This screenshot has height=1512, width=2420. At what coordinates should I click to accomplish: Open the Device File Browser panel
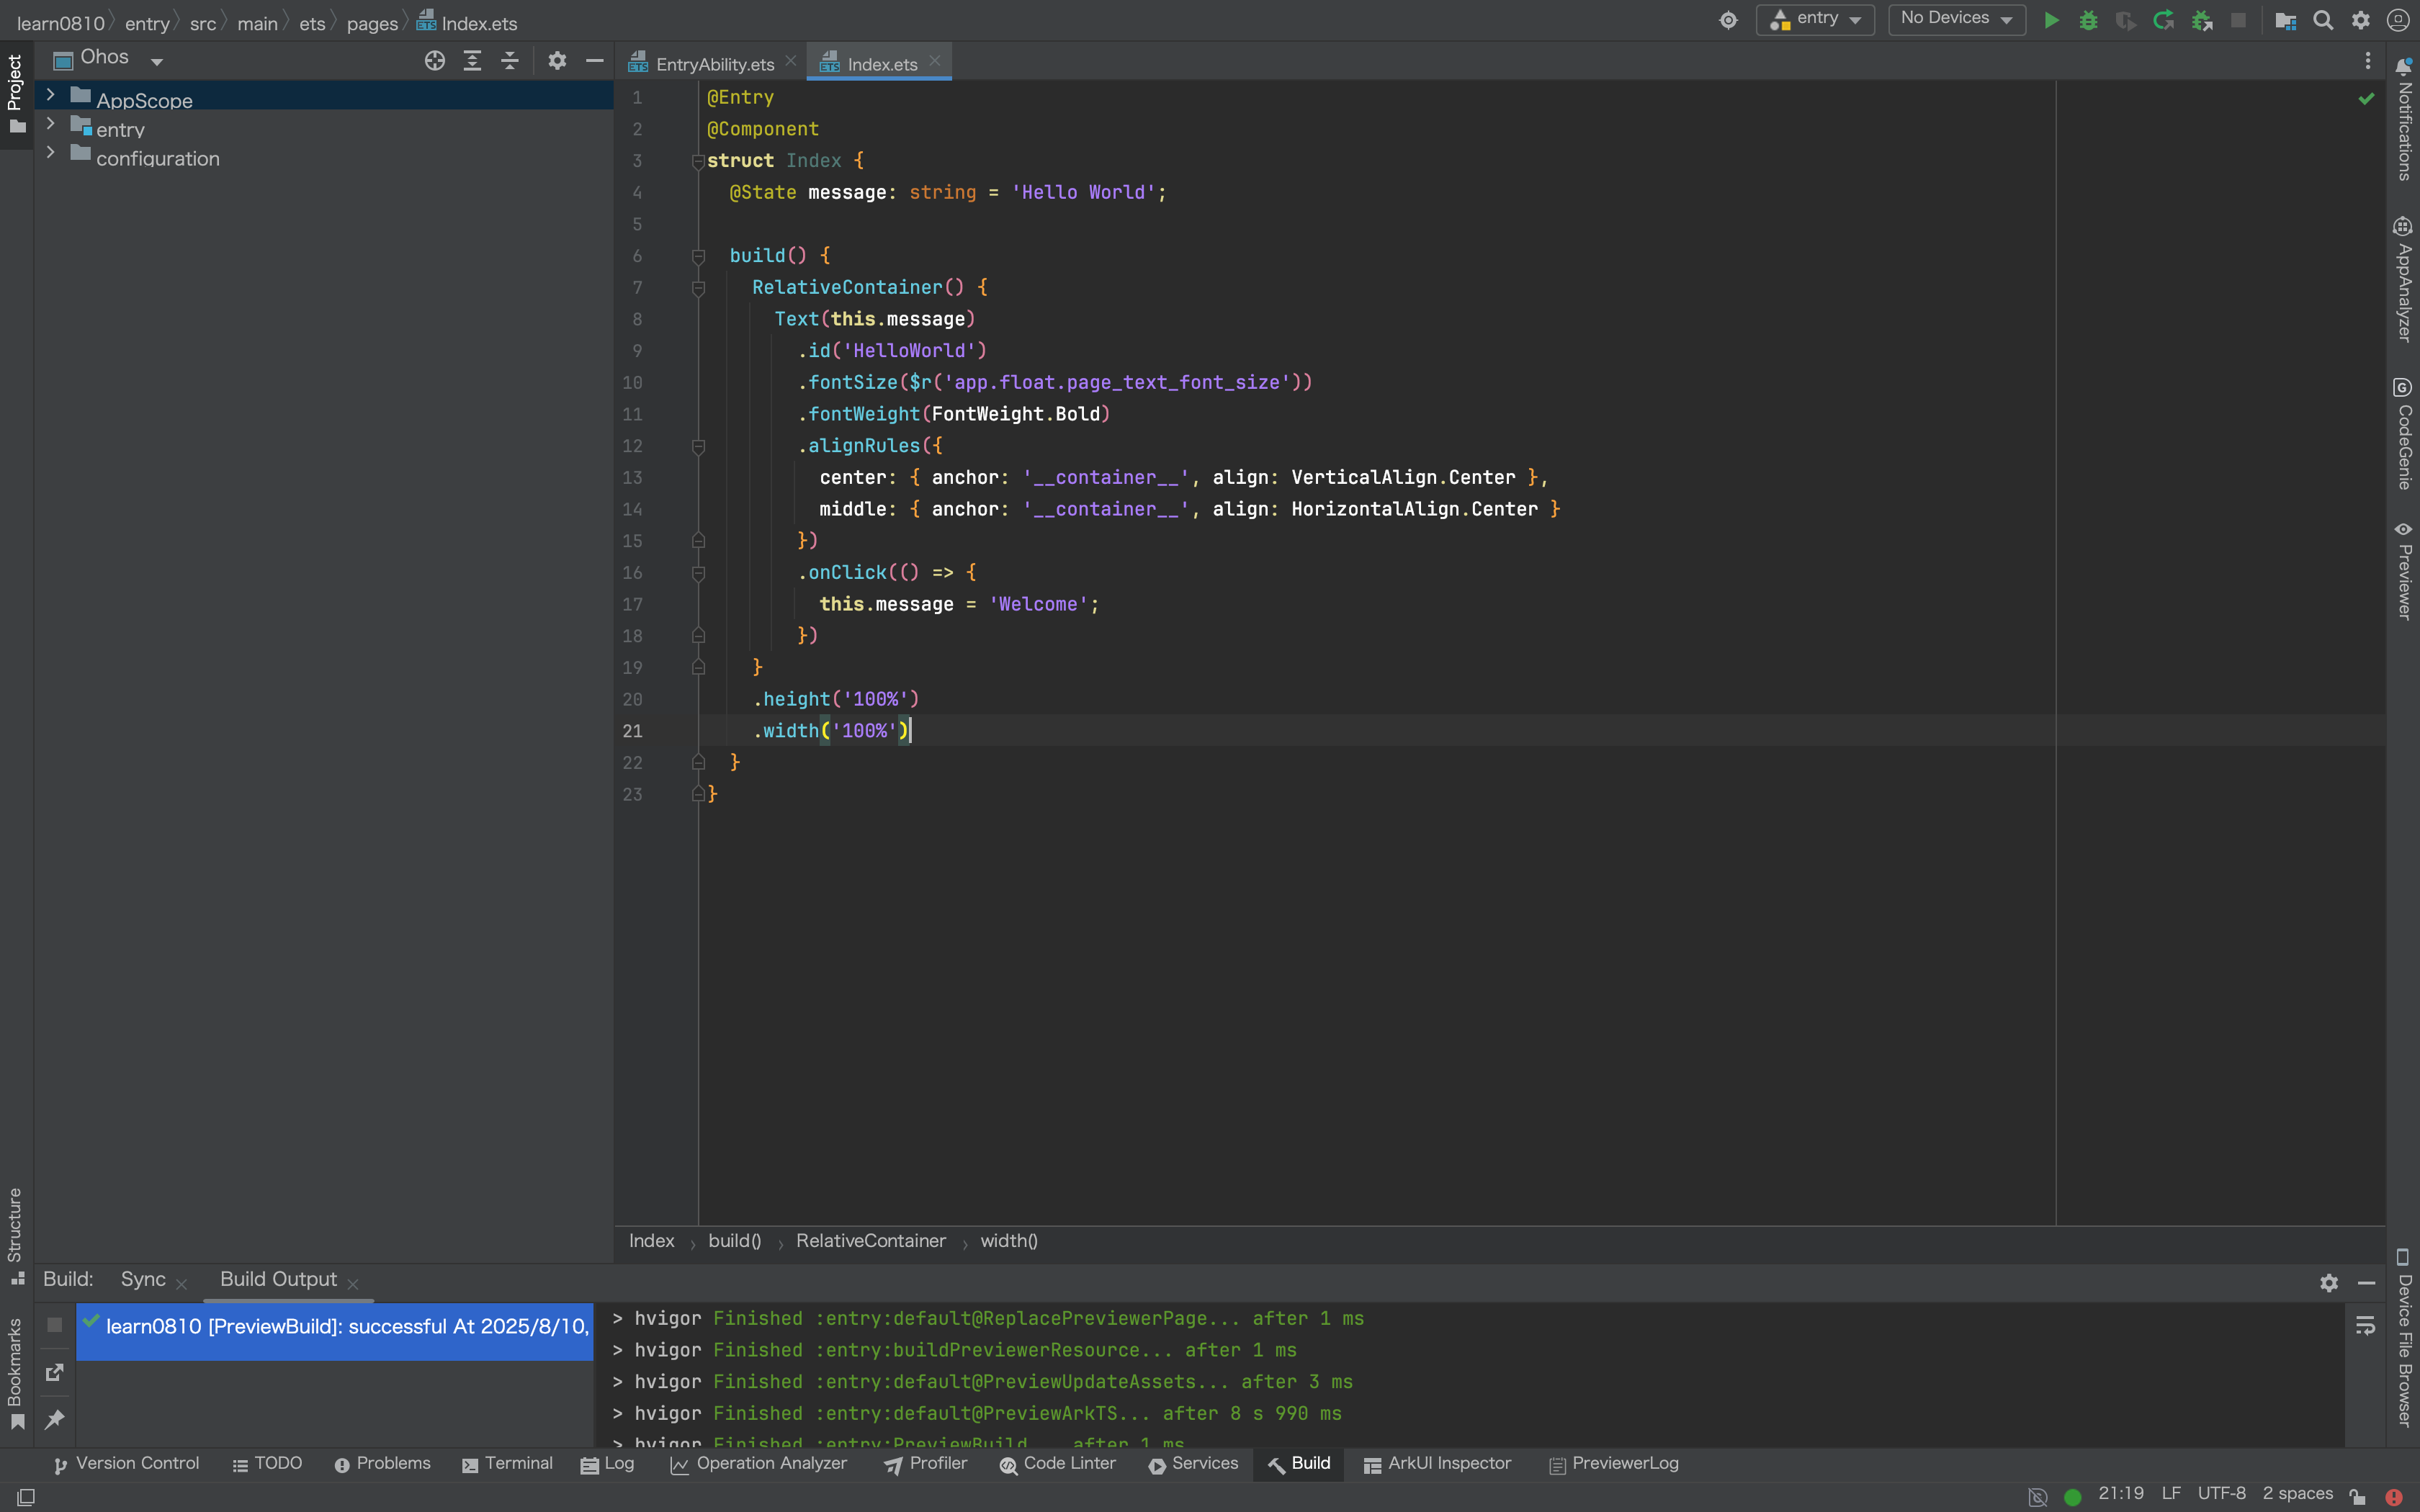point(2403,1337)
